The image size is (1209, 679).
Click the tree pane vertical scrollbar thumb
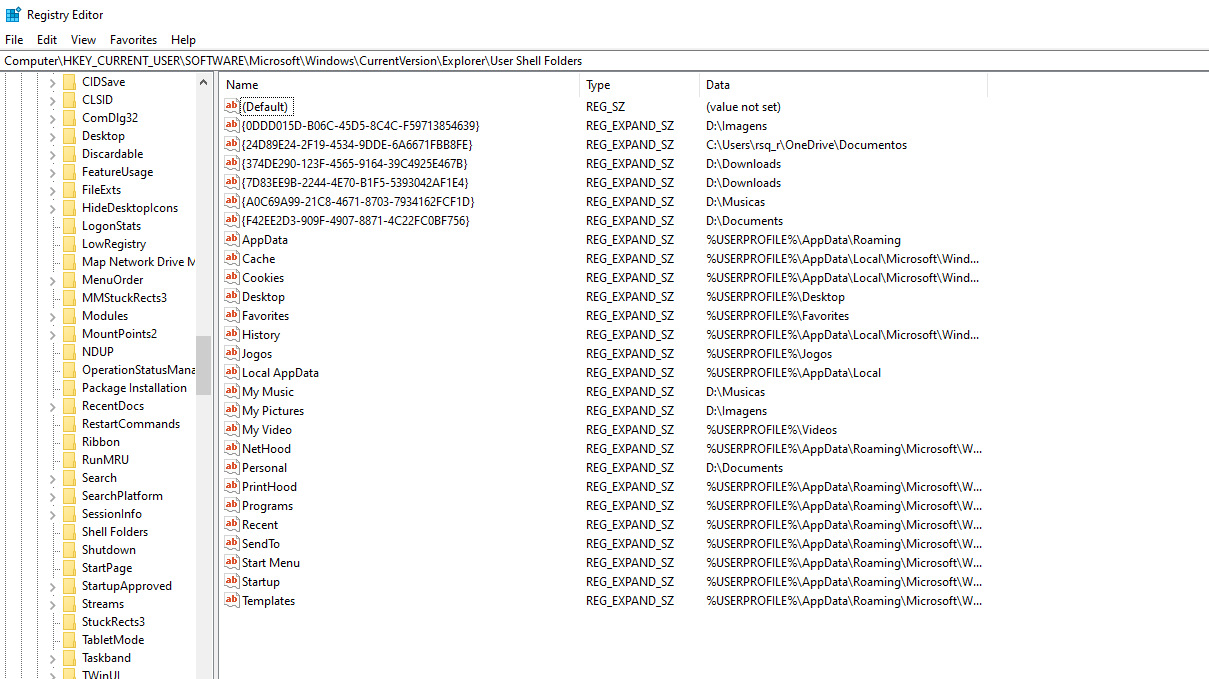click(204, 366)
